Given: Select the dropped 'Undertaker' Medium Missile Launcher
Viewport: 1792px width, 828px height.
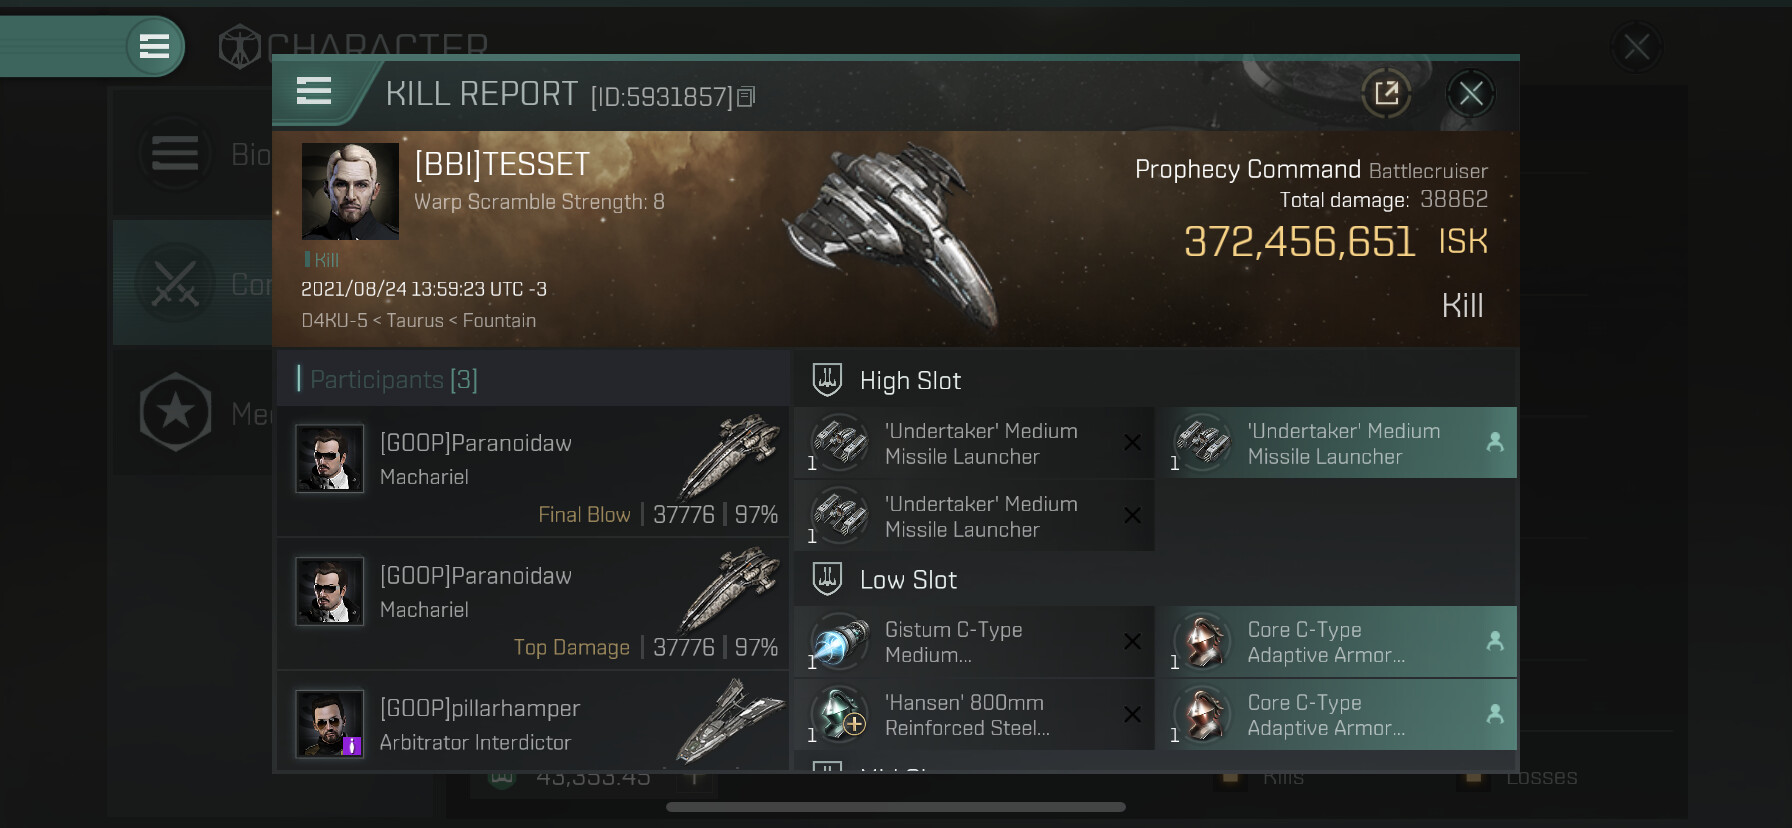Looking at the screenshot, I should pyautogui.click(x=1336, y=443).
